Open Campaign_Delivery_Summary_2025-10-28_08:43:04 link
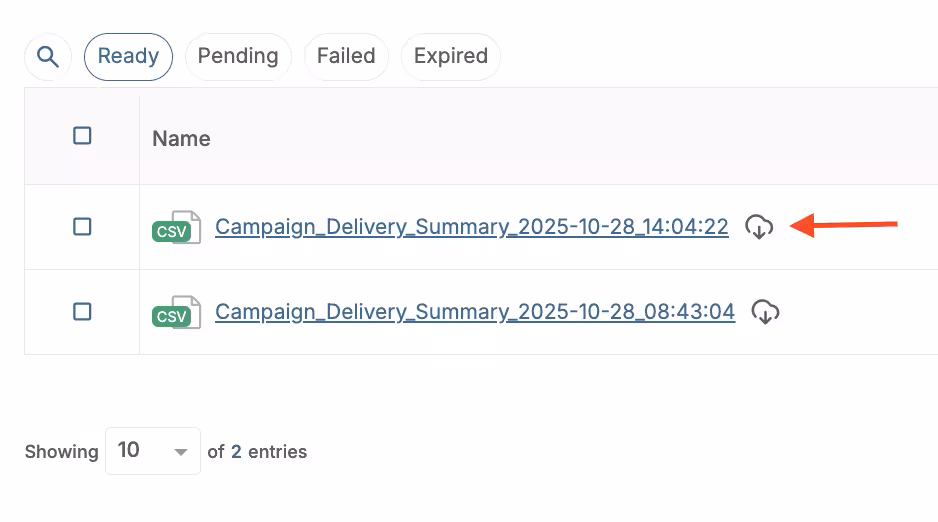 [475, 312]
